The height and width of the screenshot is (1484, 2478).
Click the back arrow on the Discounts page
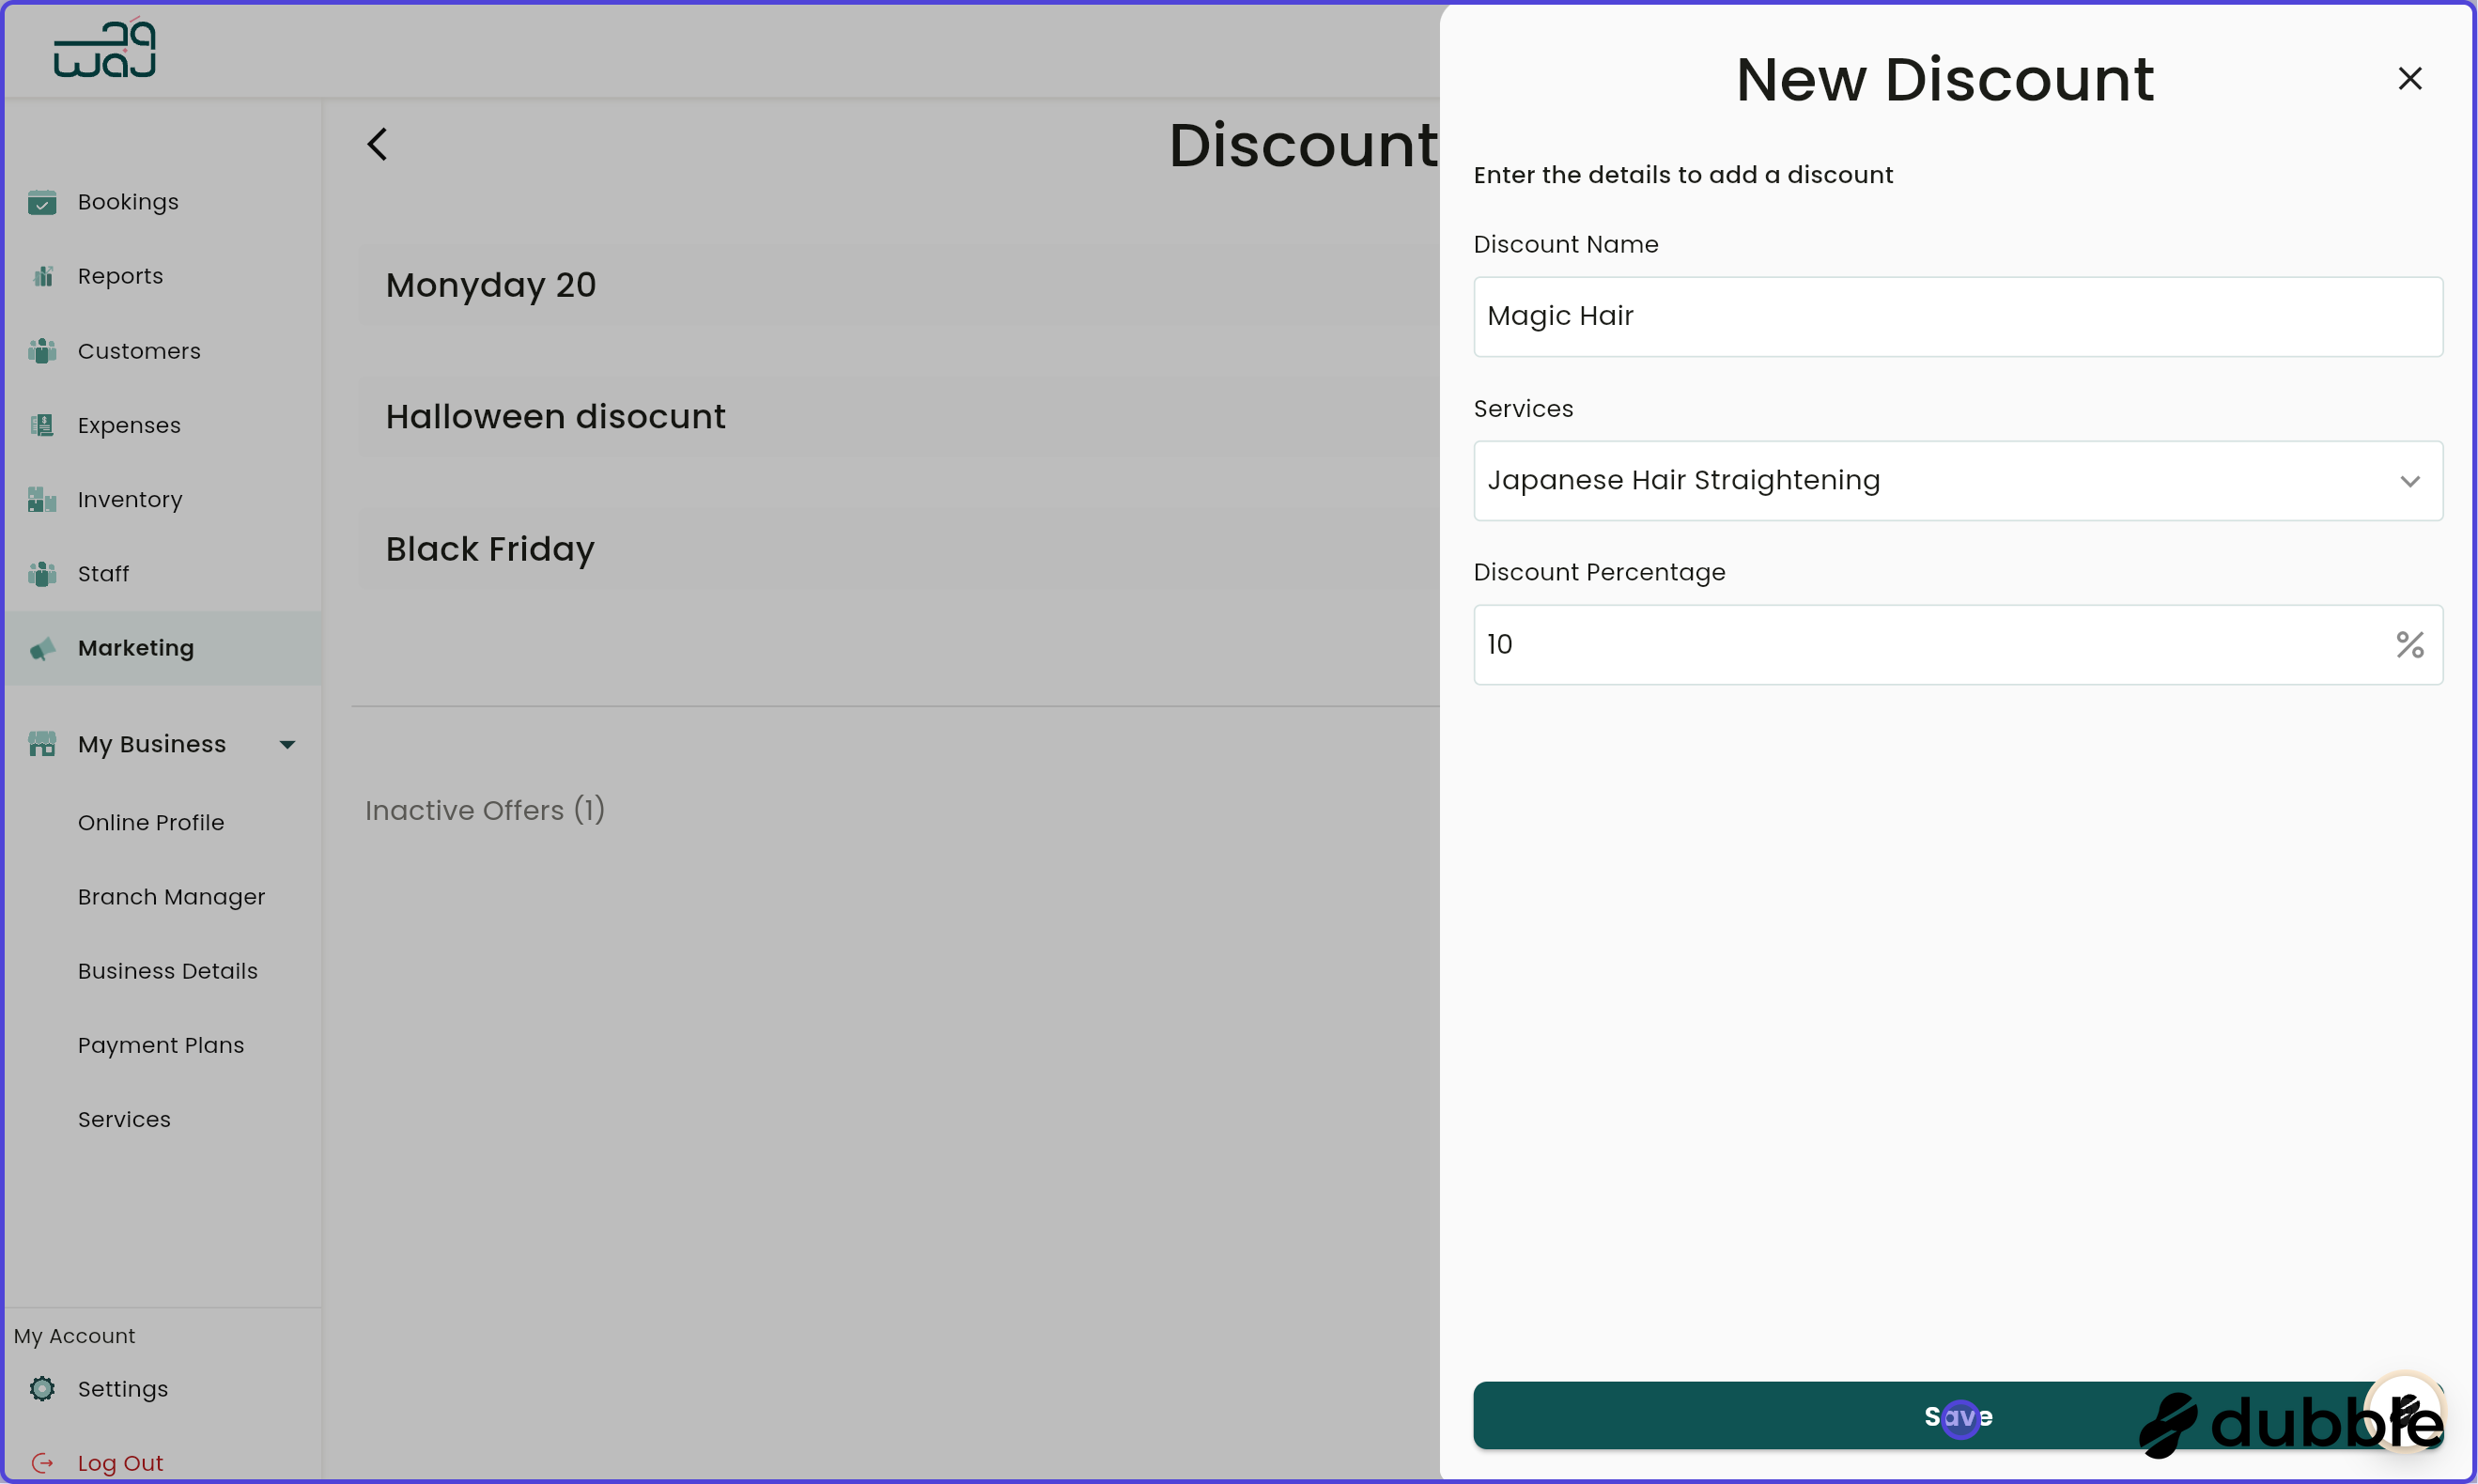pyautogui.click(x=377, y=143)
